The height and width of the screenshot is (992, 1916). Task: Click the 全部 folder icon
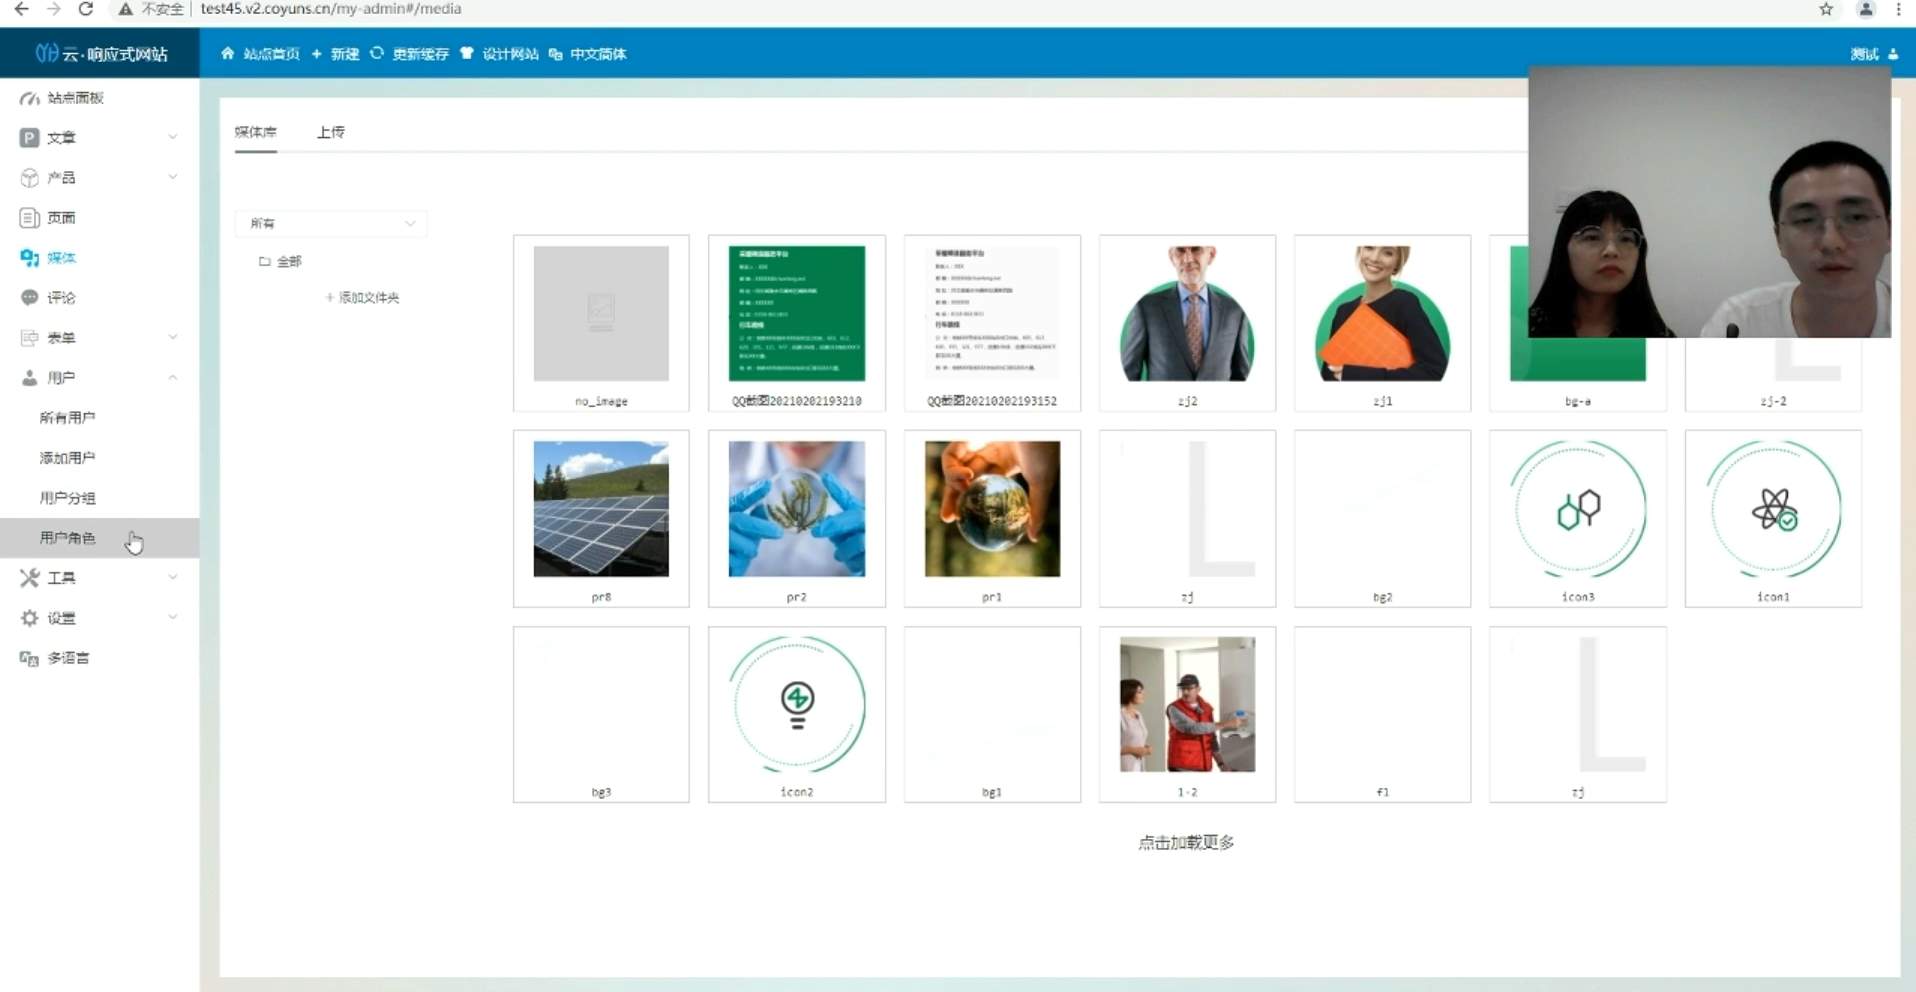(265, 261)
